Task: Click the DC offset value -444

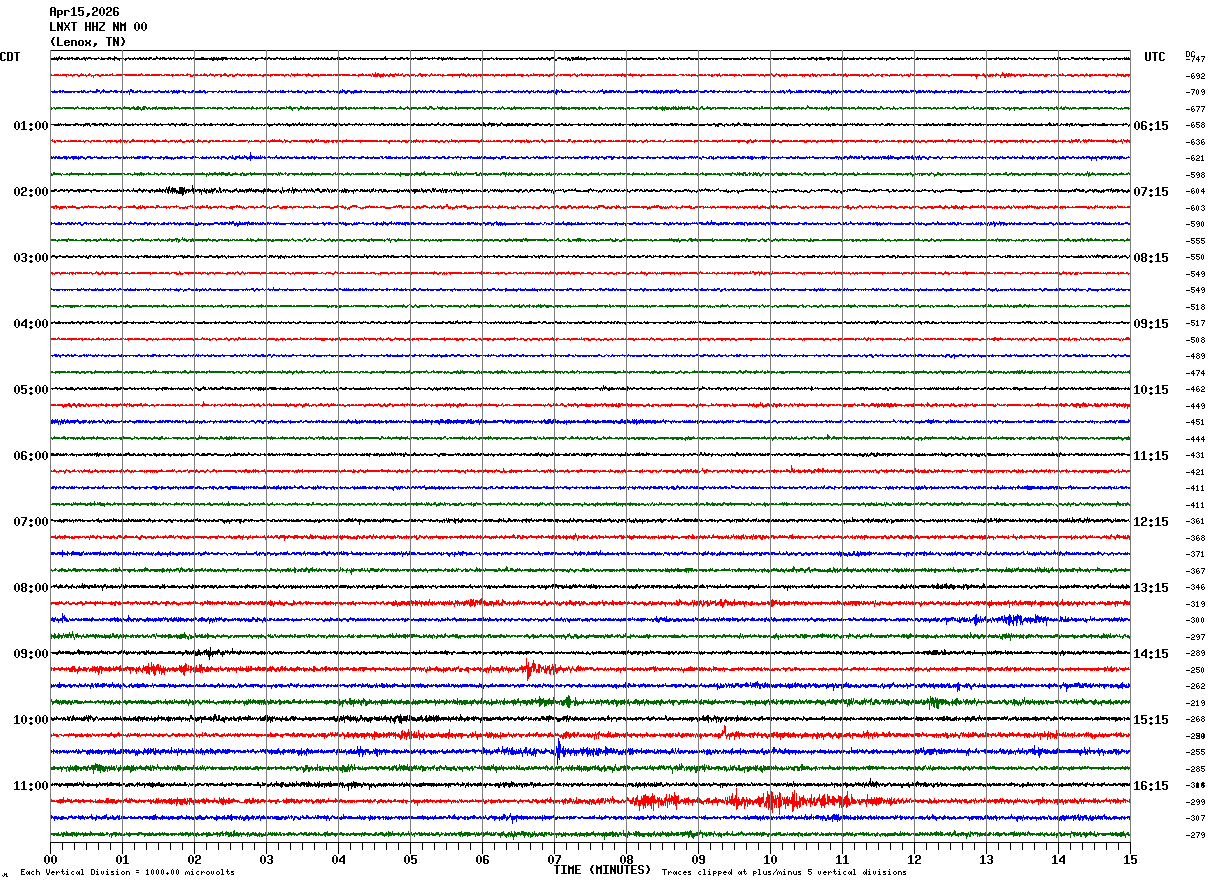Action: tap(1196, 439)
